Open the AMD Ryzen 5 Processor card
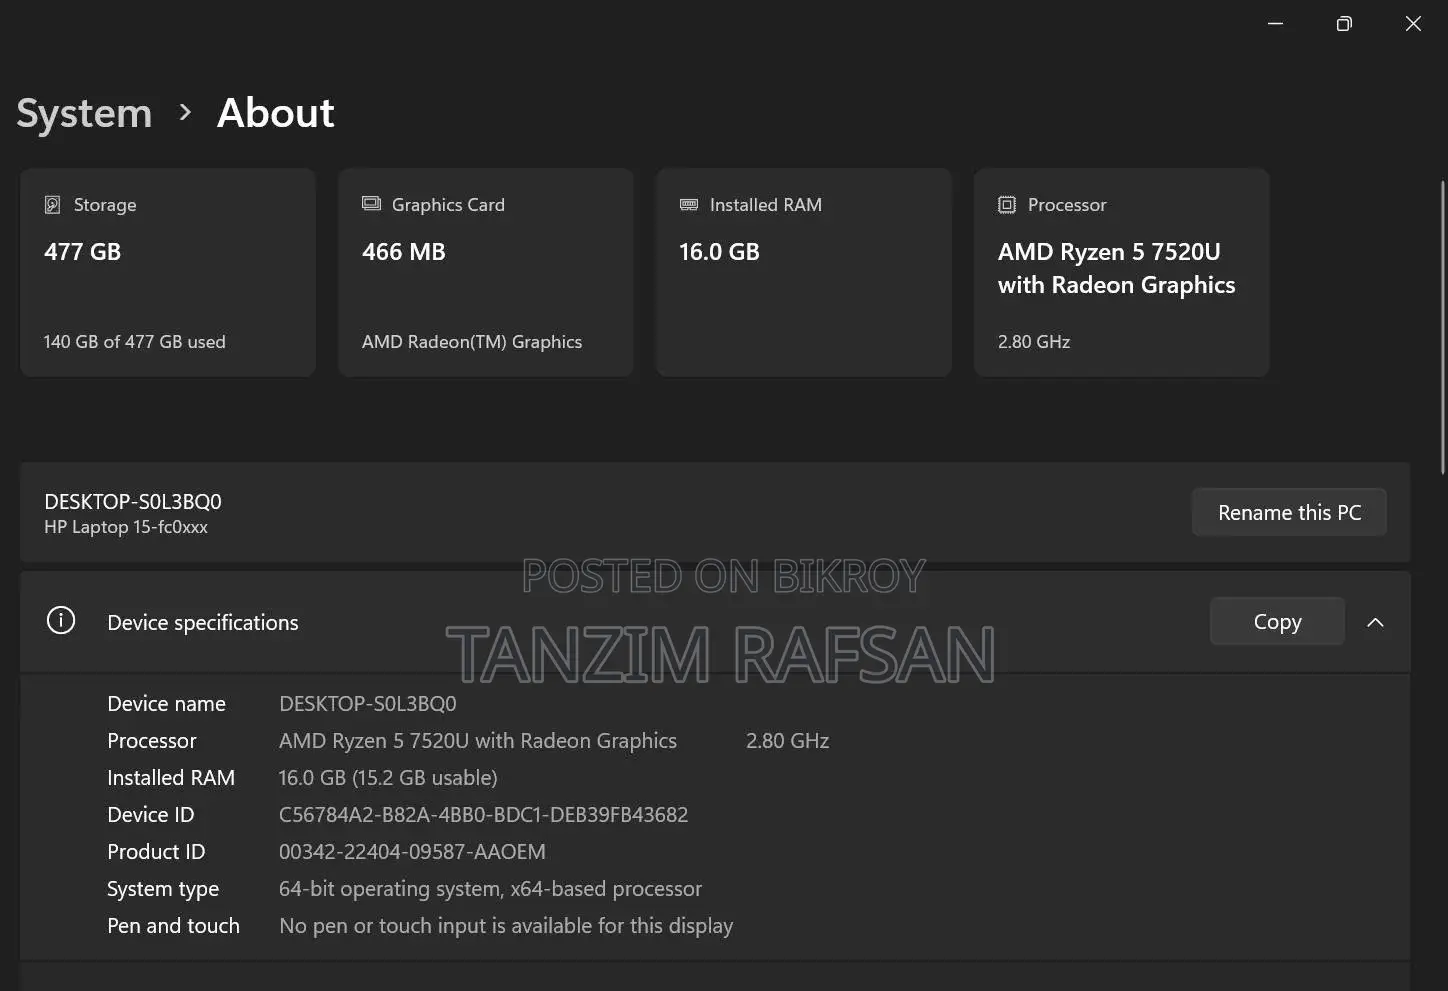Screen dimensions: 1448x991 click(1122, 272)
